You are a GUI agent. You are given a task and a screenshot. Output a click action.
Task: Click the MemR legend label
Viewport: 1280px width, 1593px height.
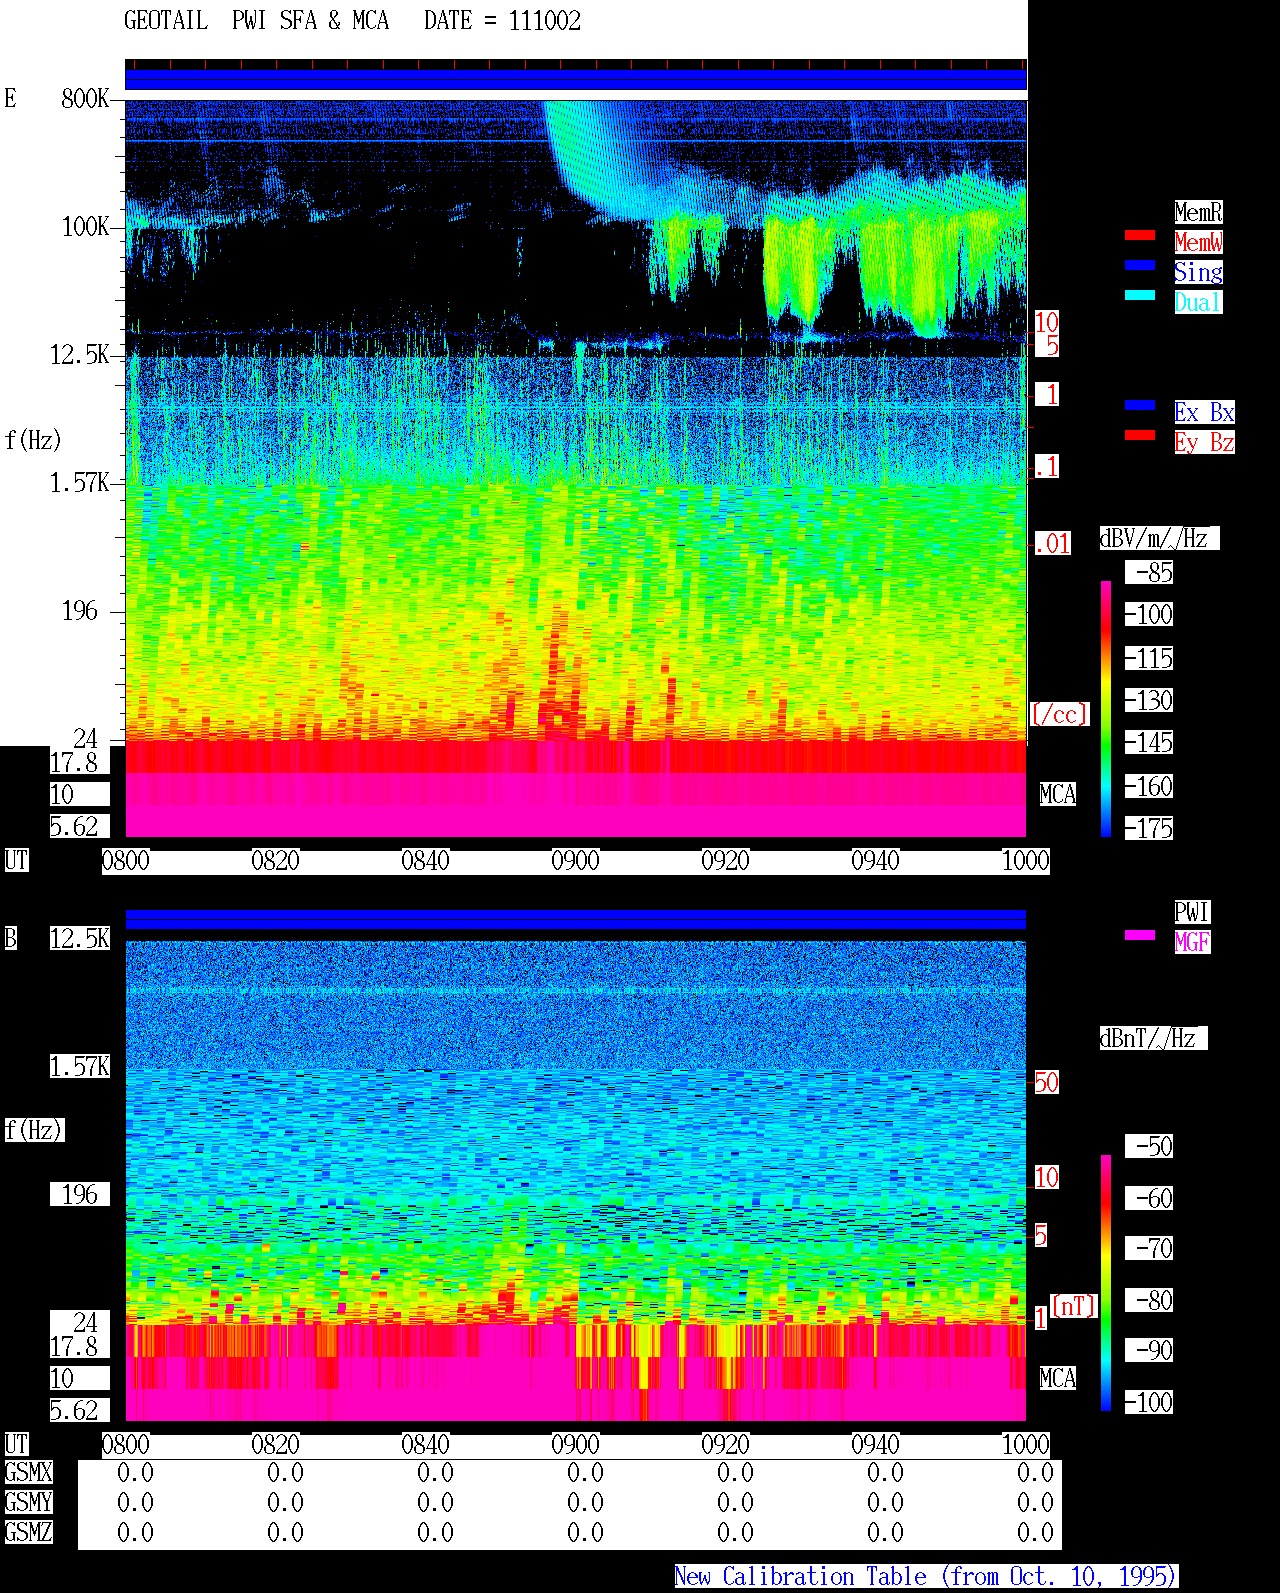1198,212
